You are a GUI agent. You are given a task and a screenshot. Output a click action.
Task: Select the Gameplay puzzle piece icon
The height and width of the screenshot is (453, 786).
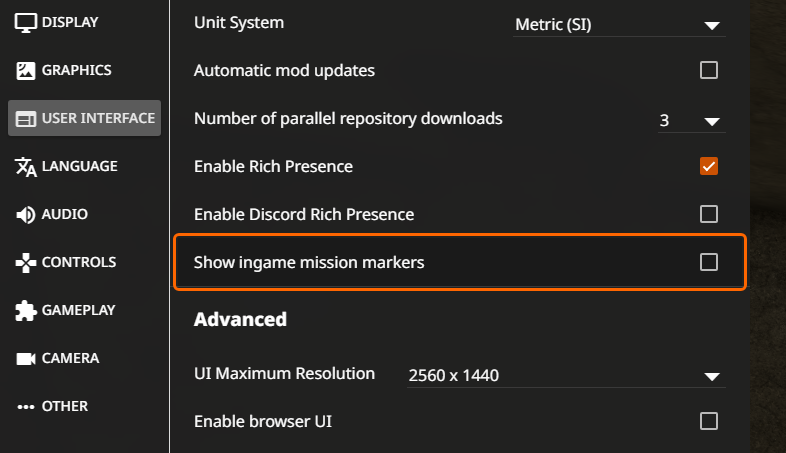[26, 311]
